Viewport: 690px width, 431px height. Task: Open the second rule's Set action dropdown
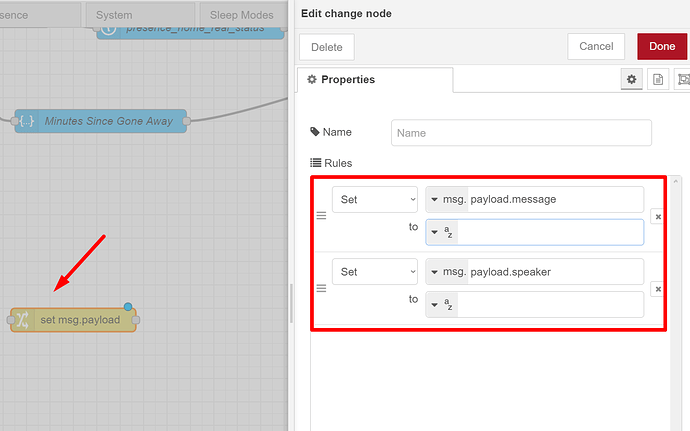click(x=375, y=272)
